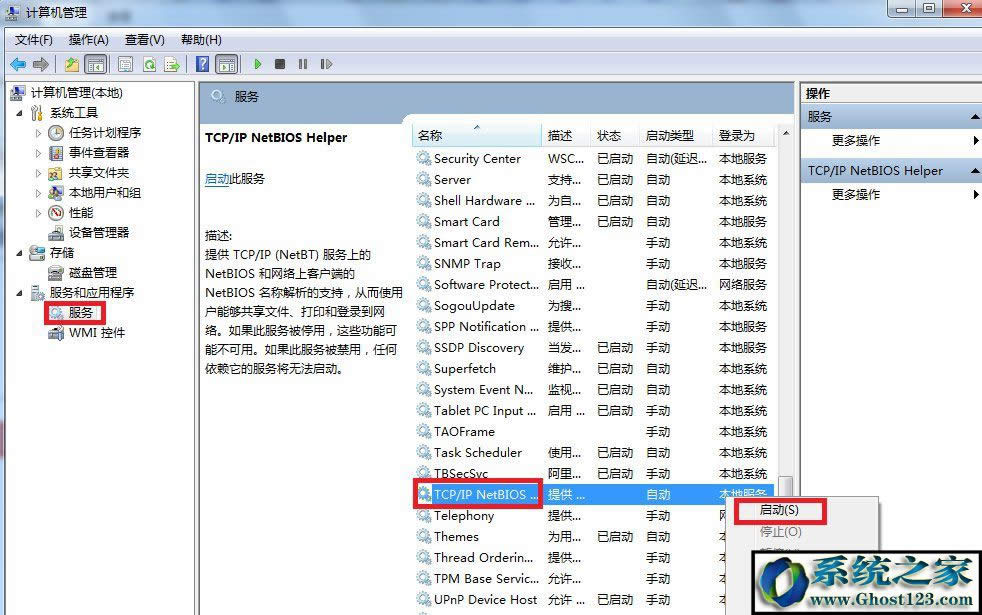Toggle the console tree pane visibility
The width and height of the screenshot is (982, 615).
coord(95,64)
